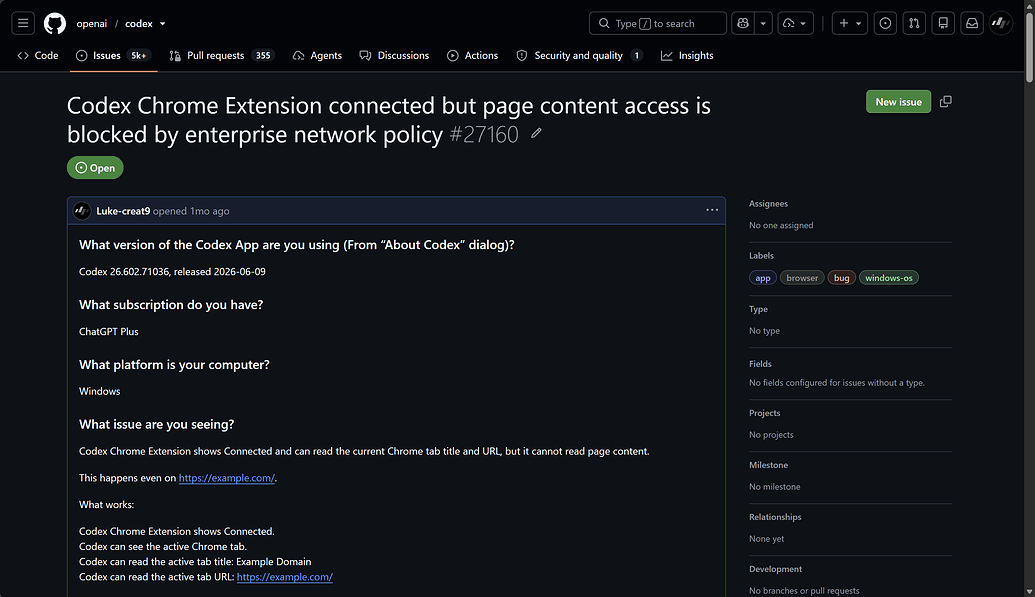Copy the issue link using the copy icon
The width and height of the screenshot is (1035, 597).
pos(946,102)
